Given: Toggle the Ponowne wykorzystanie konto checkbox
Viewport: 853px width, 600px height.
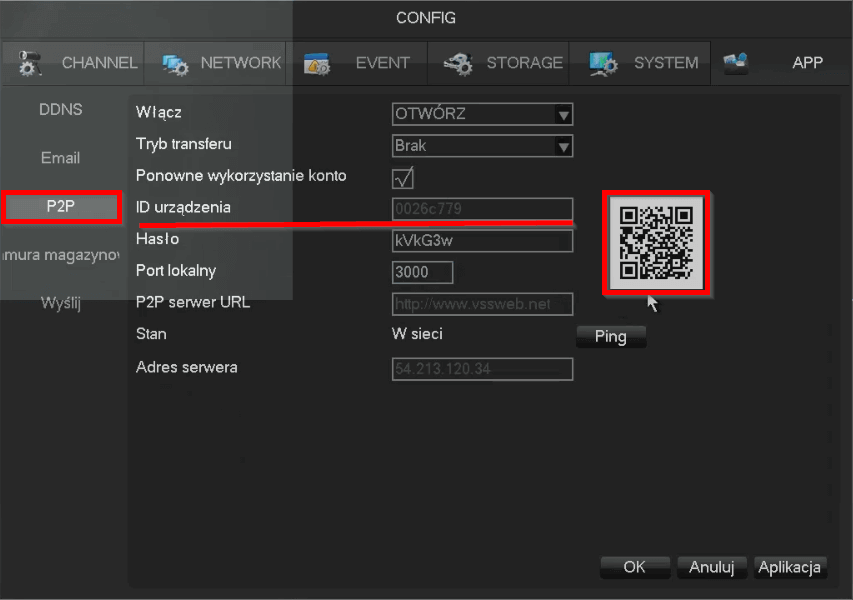Looking at the screenshot, I should [x=403, y=178].
